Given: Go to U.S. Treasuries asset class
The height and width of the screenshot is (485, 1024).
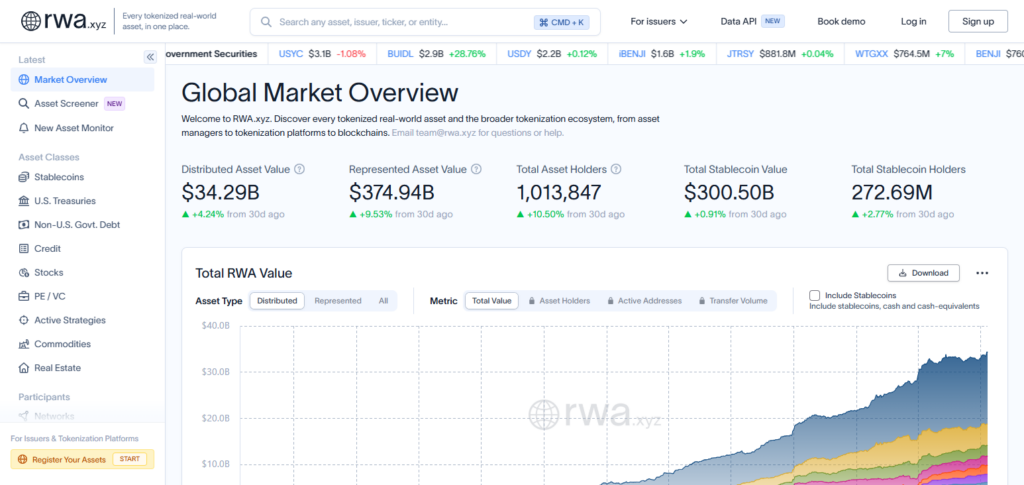Looking at the screenshot, I should (x=82, y=201).
